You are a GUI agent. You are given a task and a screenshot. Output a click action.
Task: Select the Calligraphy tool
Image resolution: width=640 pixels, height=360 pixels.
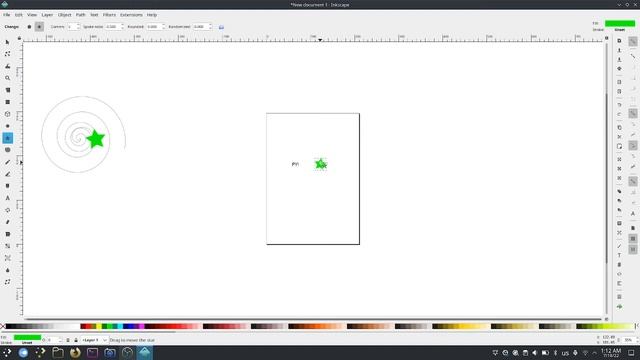[x=7, y=186]
